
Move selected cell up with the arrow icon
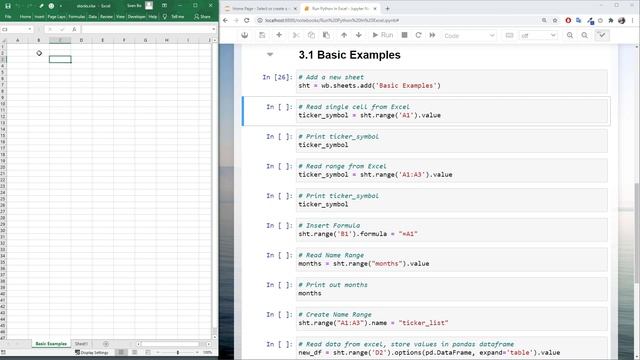[344, 36]
